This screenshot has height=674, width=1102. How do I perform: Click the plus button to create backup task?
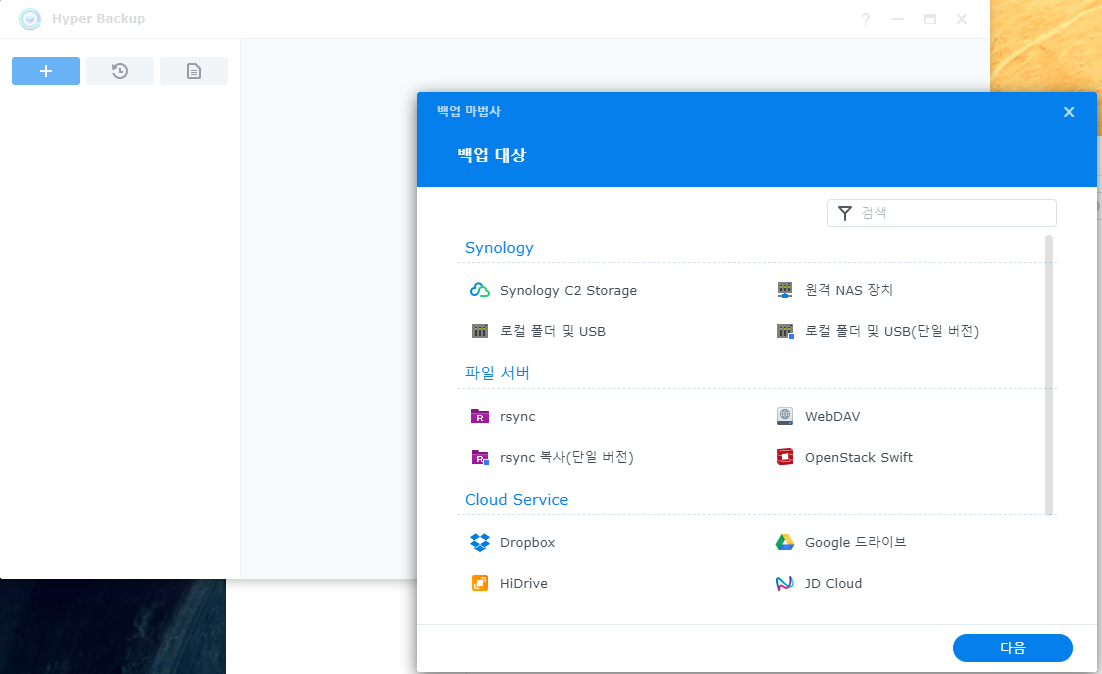pyautogui.click(x=46, y=71)
